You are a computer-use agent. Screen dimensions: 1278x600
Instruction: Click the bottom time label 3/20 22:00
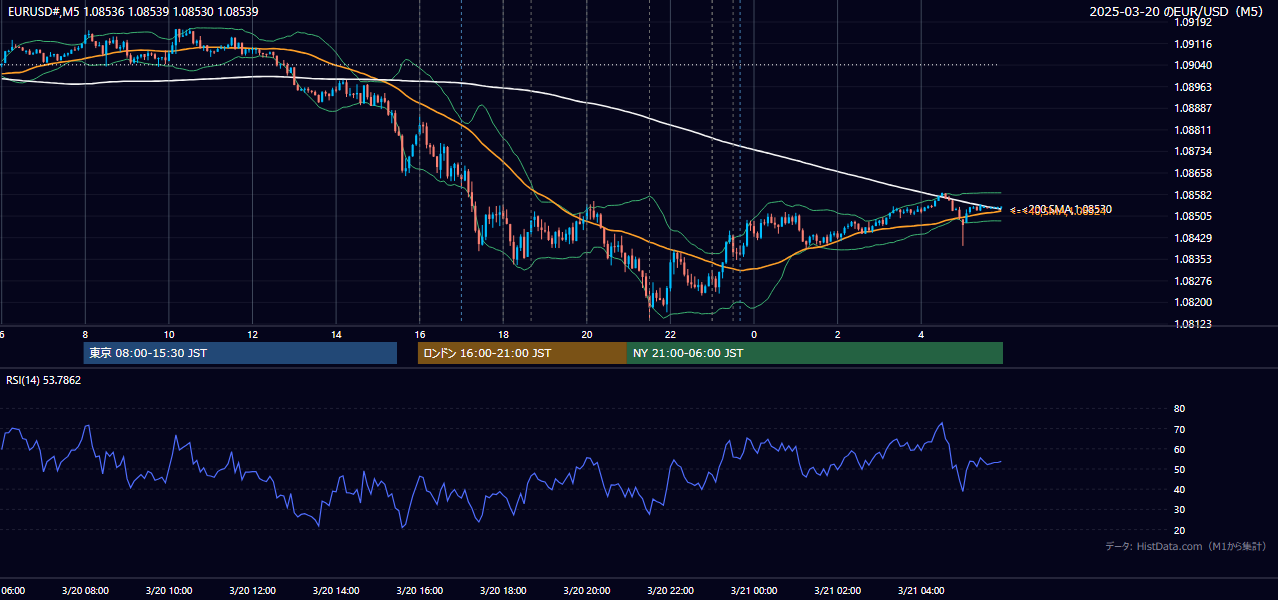click(x=670, y=591)
